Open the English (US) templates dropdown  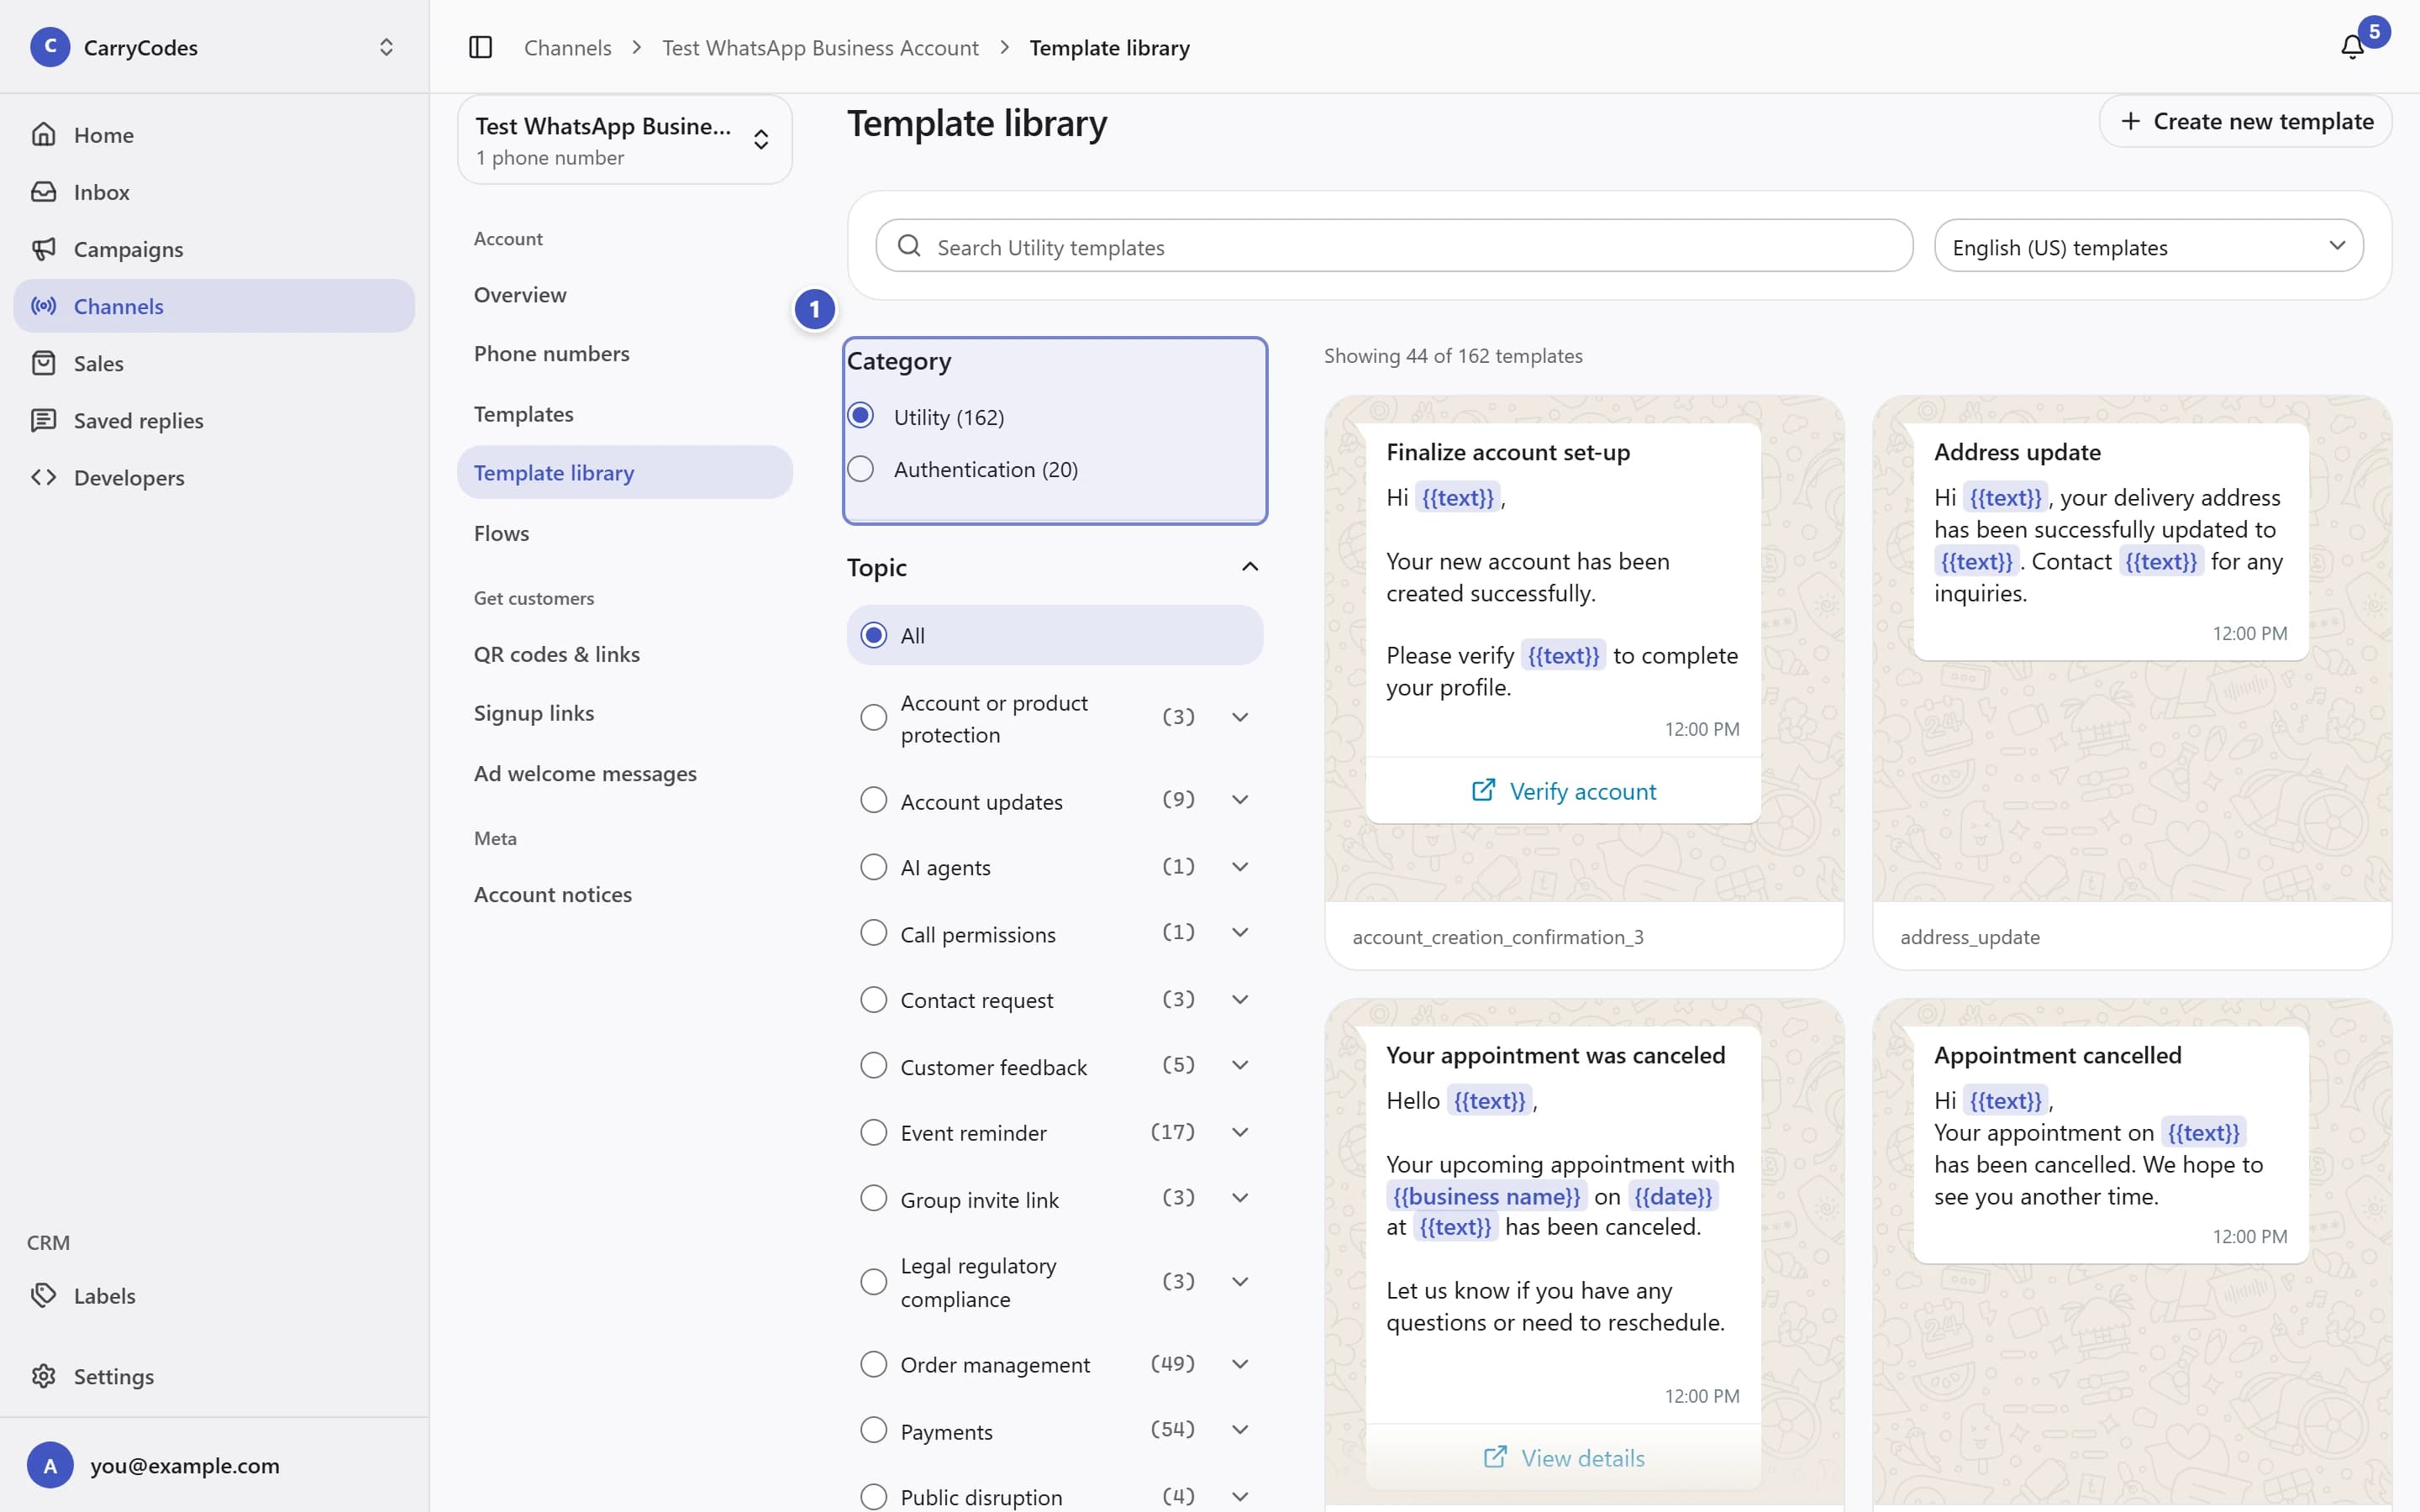click(2149, 246)
